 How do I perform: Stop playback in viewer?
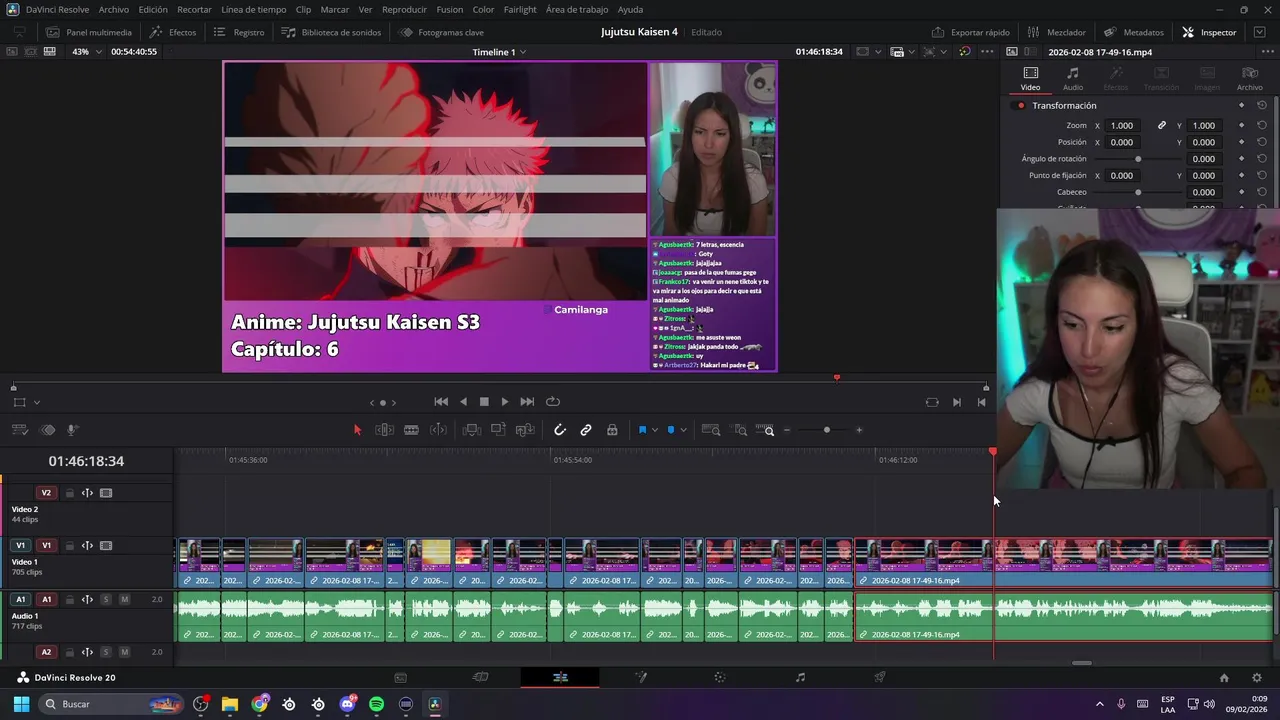[x=484, y=402]
